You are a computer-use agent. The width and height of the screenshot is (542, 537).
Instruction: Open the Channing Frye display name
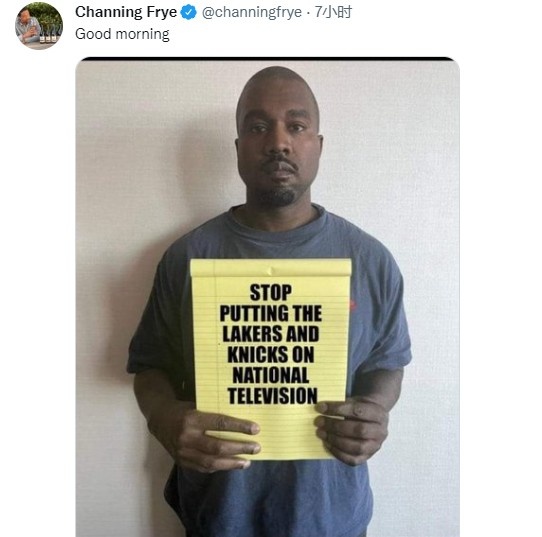pos(126,12)
